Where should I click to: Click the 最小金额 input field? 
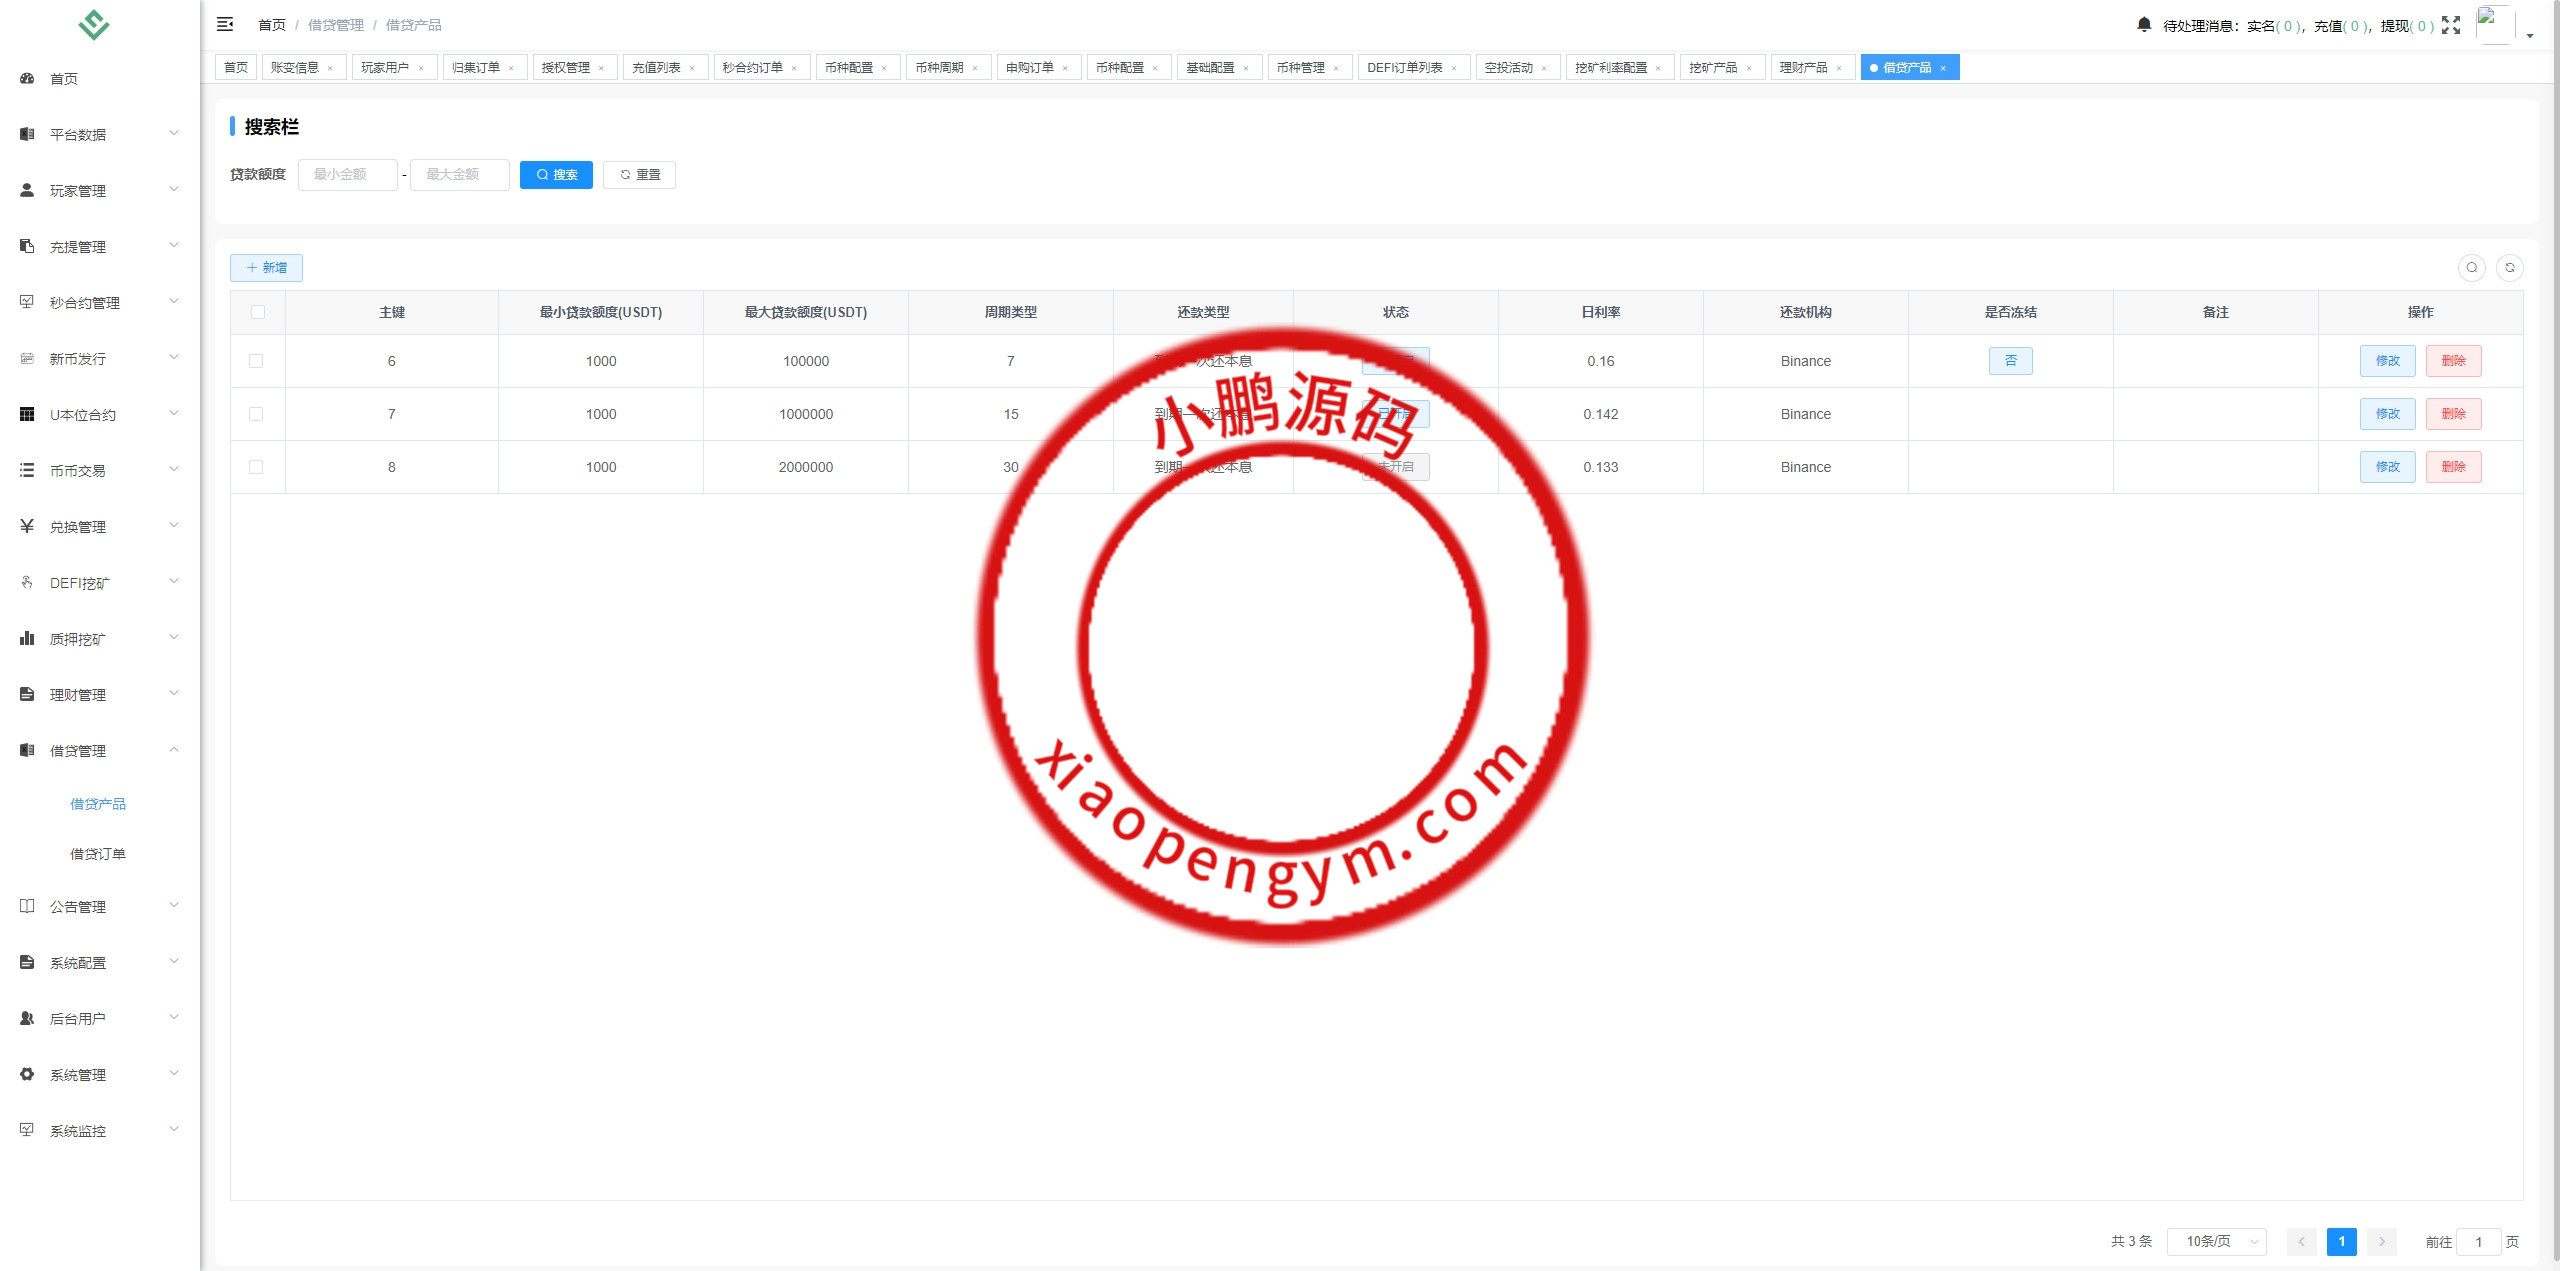[x=348, y=175]
